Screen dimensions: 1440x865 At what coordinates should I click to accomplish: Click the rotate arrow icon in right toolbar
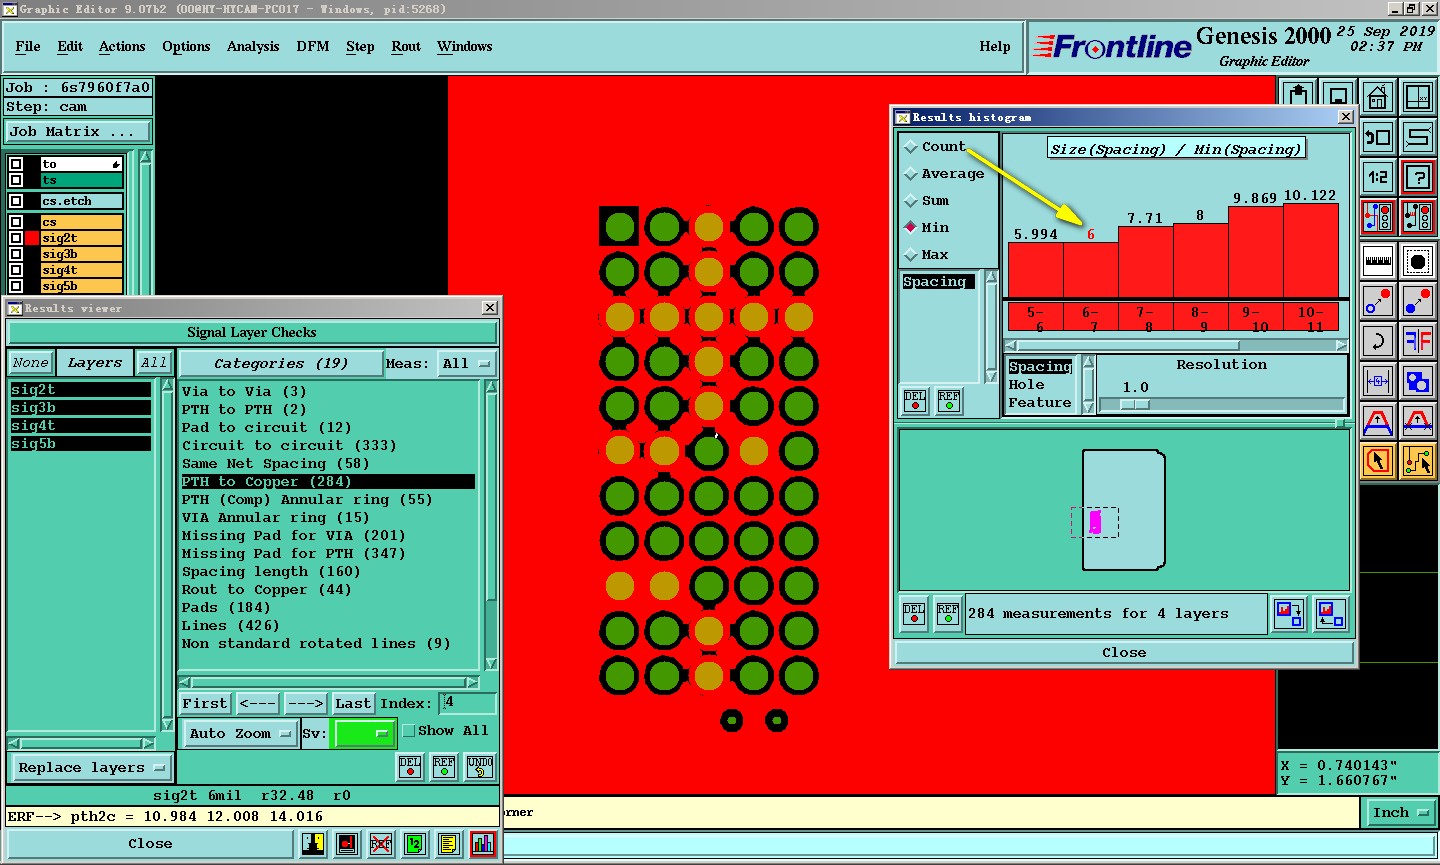pyautogui.click(x=1378, y=341)
